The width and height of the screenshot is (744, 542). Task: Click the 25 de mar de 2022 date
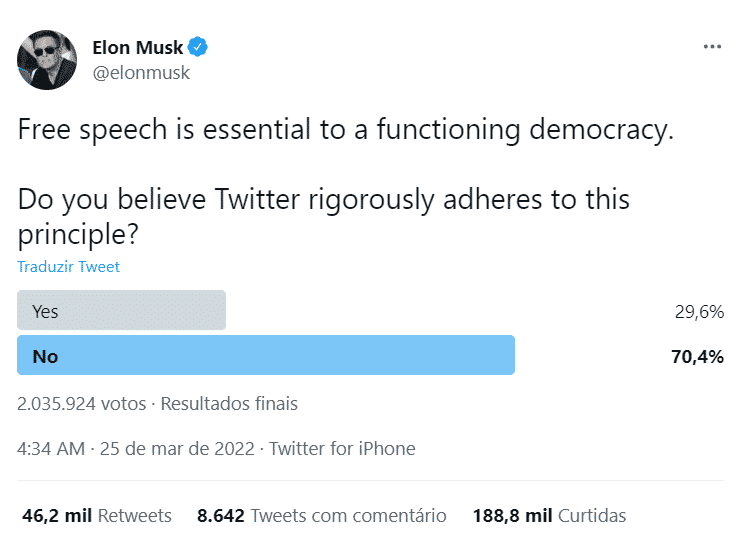pyautogui.click(x=177, y=449)
